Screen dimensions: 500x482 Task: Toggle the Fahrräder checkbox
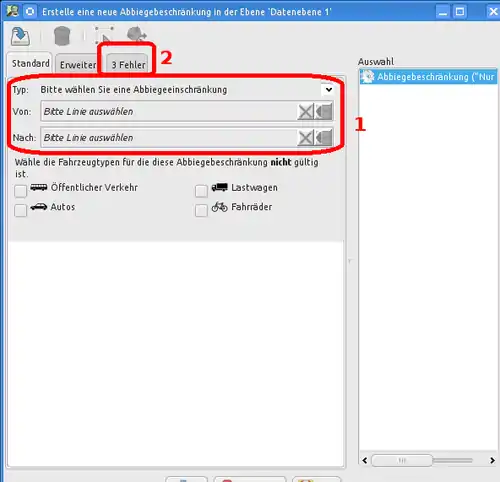[x=201, y=211]
